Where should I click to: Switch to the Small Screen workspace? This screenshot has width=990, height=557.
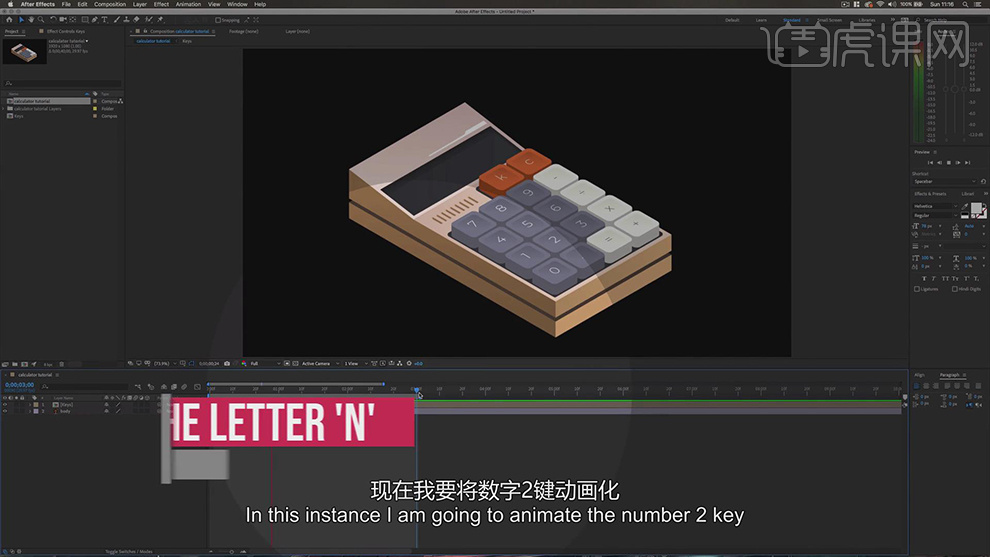click(830, 20)
